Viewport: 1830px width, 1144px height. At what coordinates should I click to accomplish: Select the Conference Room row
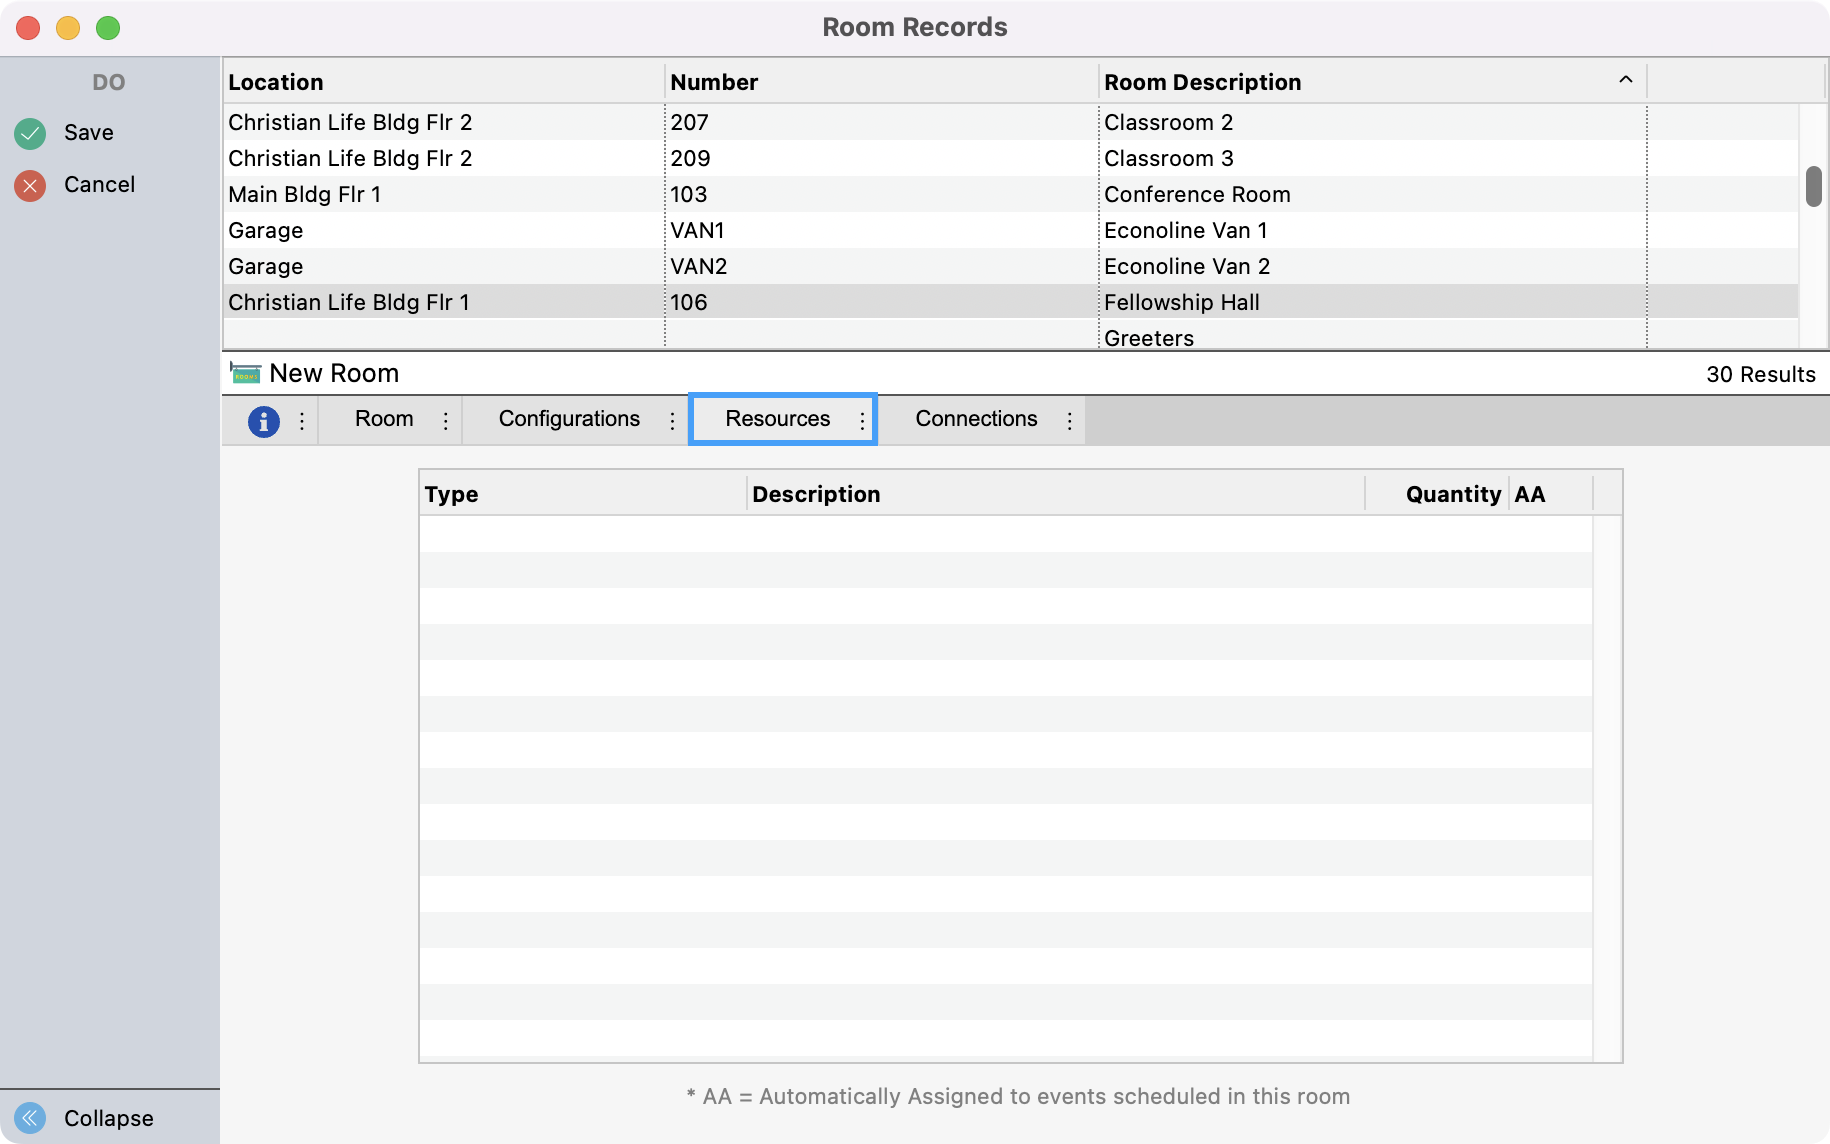point(1196,194)
